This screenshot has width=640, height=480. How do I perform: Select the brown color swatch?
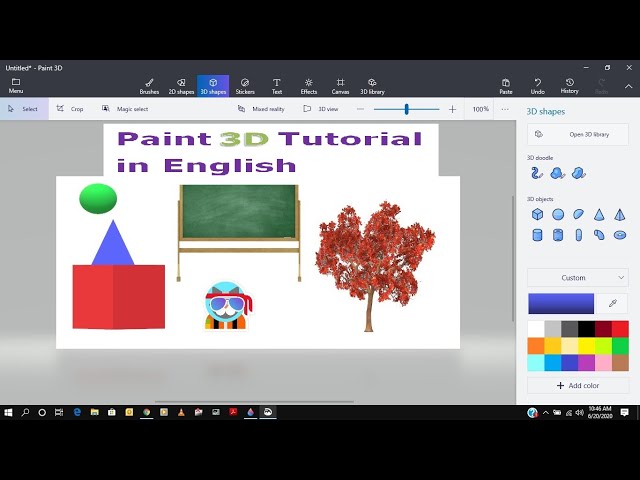(x=620, y=363)
